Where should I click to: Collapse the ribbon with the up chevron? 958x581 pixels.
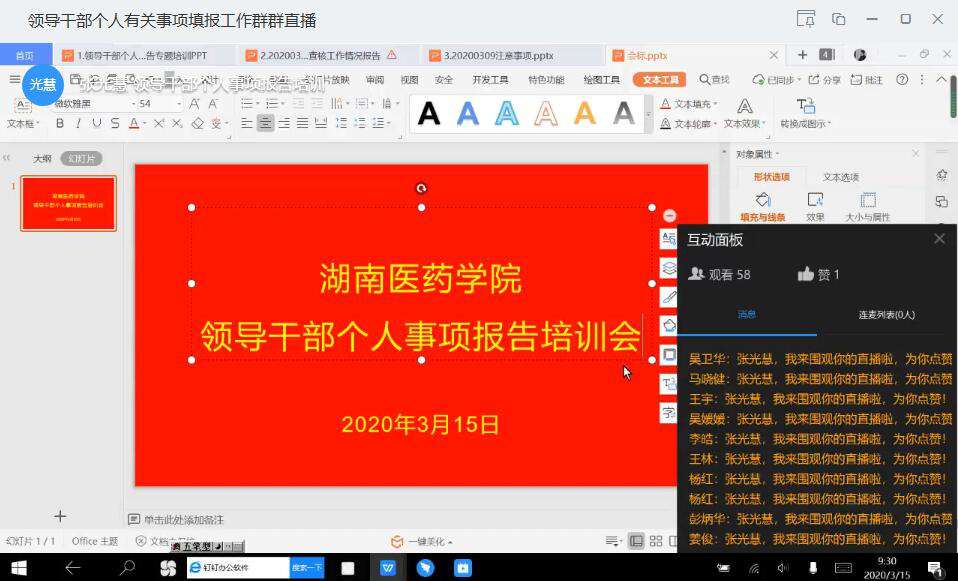coord(941,79)
